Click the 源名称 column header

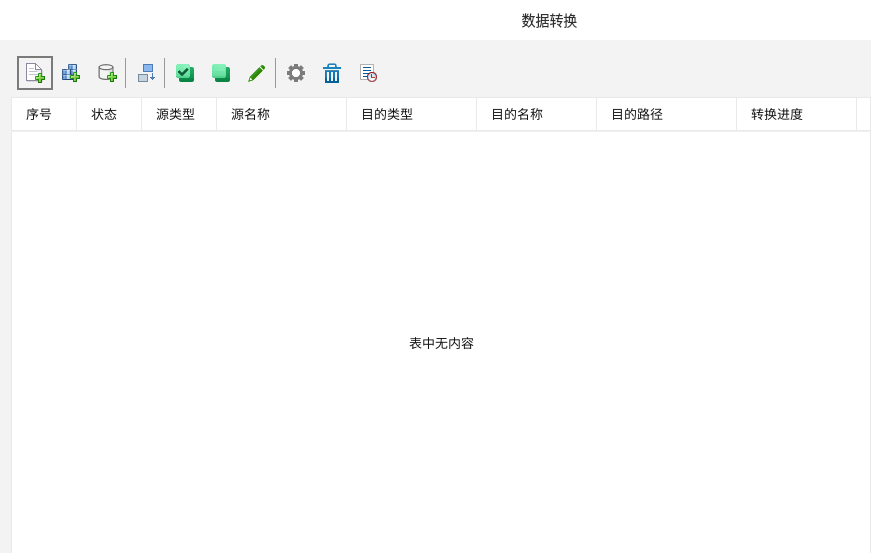[x=281, y=114]
